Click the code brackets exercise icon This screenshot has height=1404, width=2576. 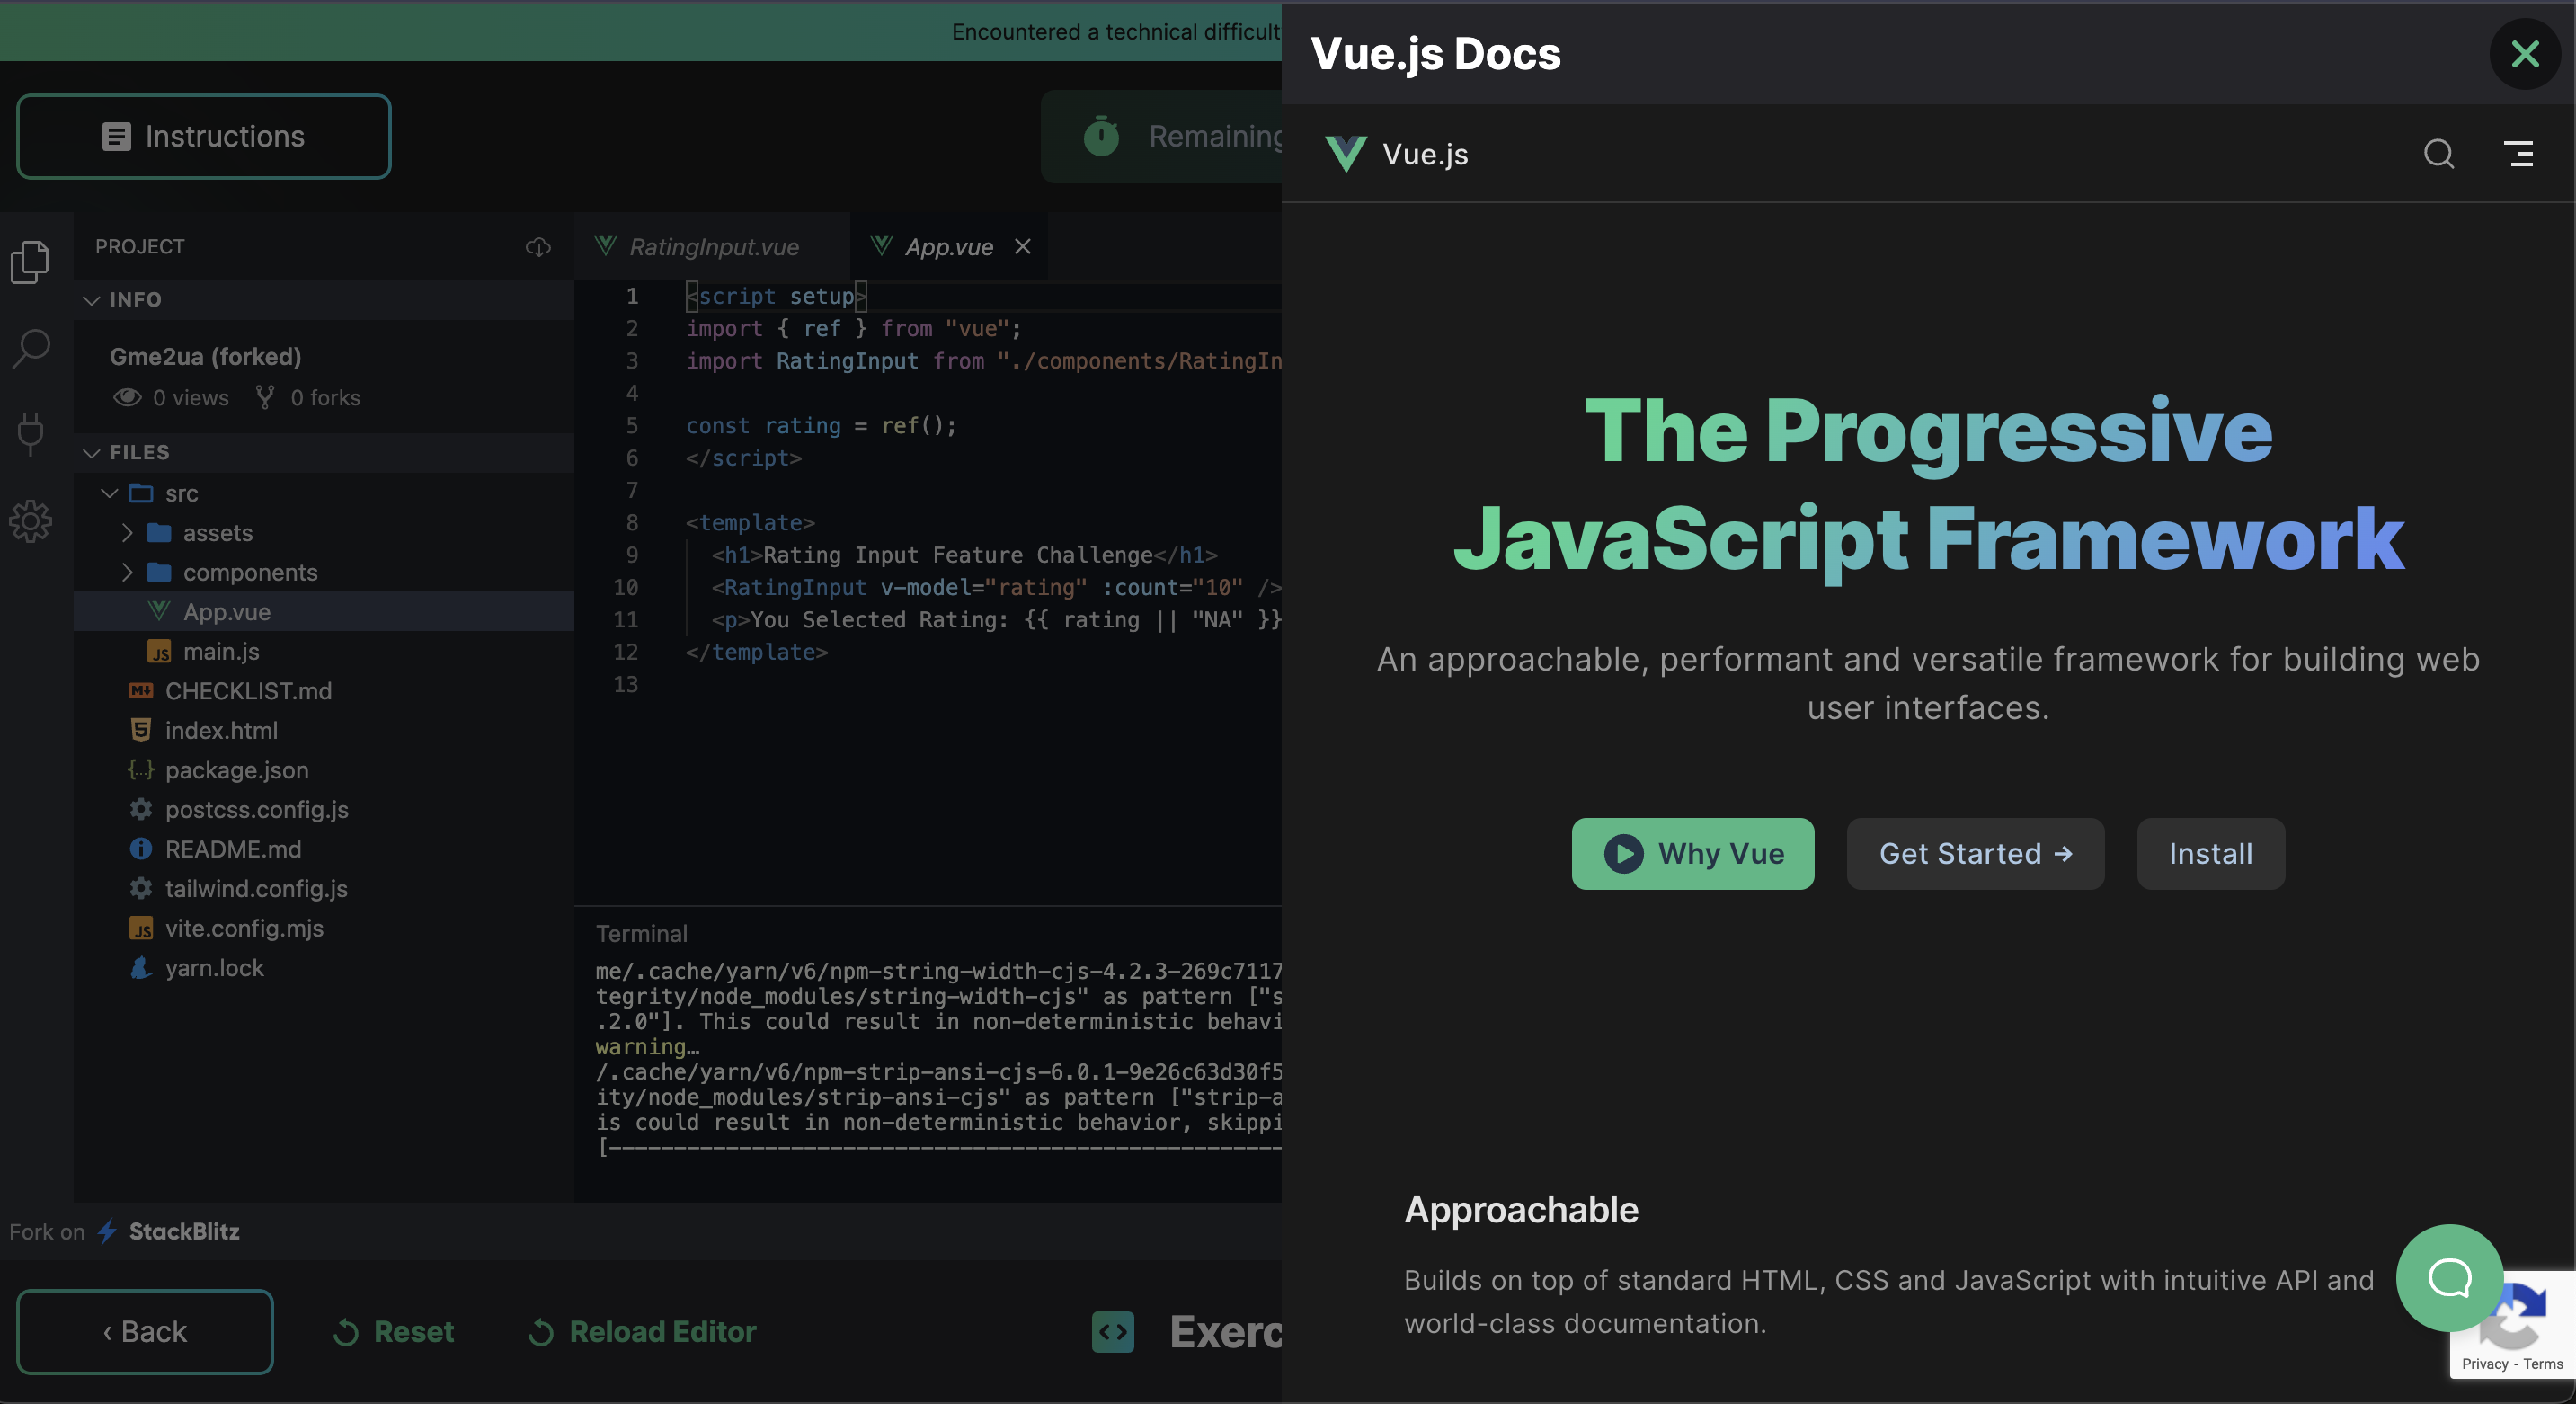click(1112, 1331)
